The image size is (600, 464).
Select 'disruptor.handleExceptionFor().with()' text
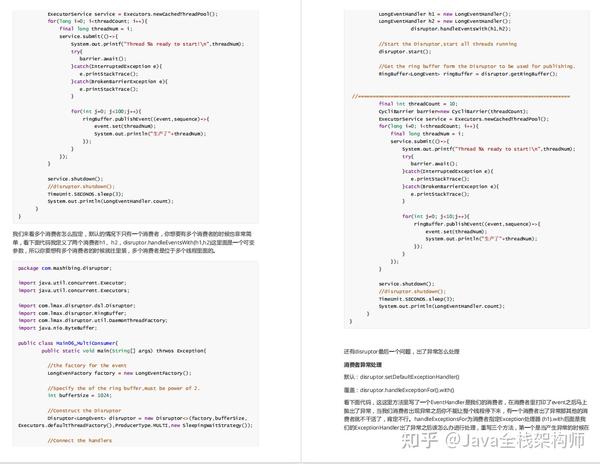click(407, 390)
